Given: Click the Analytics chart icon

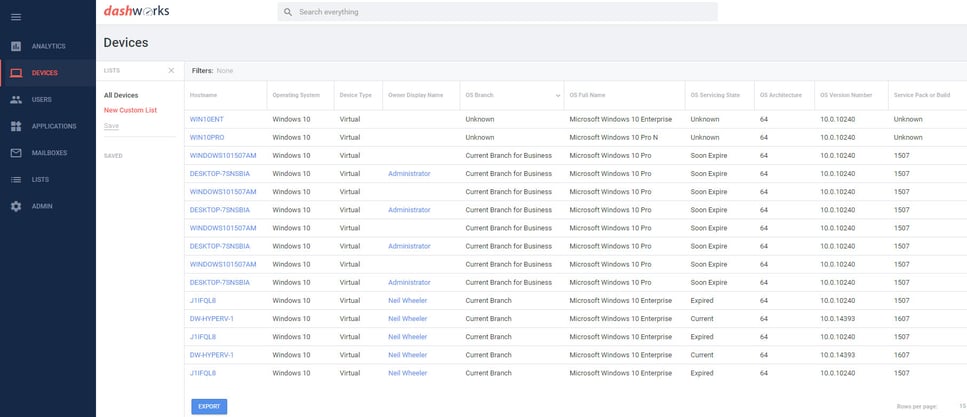Looking at the screenshot, I should tap(16, 46).
